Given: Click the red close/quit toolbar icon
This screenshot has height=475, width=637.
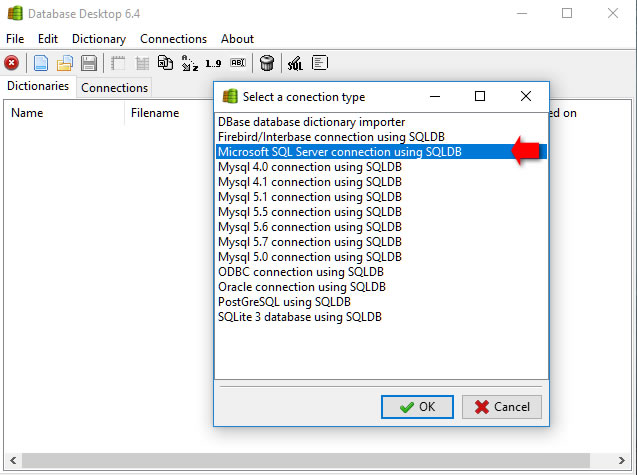Looking at the screenshot, I should 12,63.
